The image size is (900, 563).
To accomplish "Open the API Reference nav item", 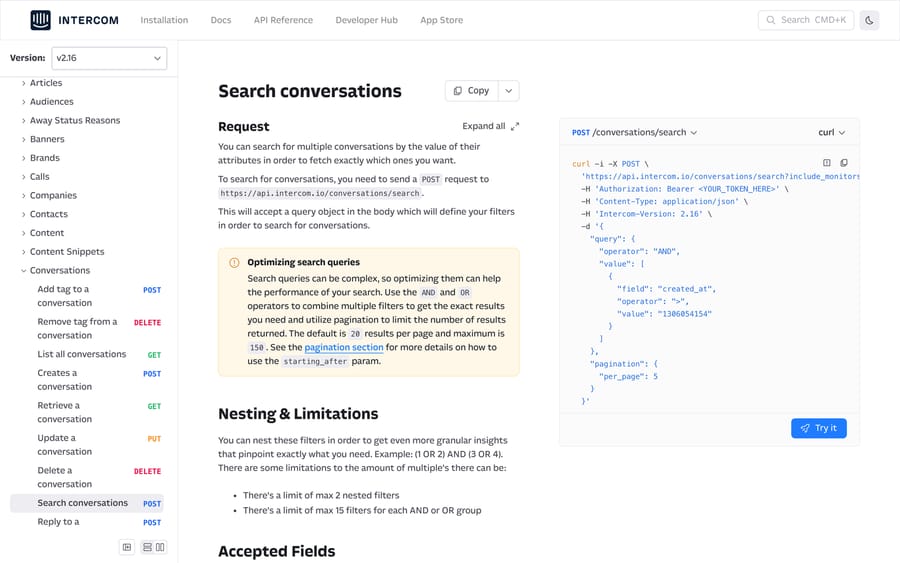I will click(284, 20).
